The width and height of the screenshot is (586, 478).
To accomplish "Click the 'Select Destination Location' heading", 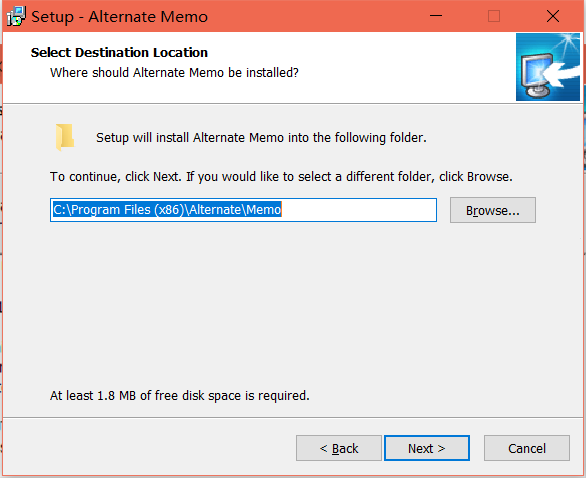I will 119,53.
